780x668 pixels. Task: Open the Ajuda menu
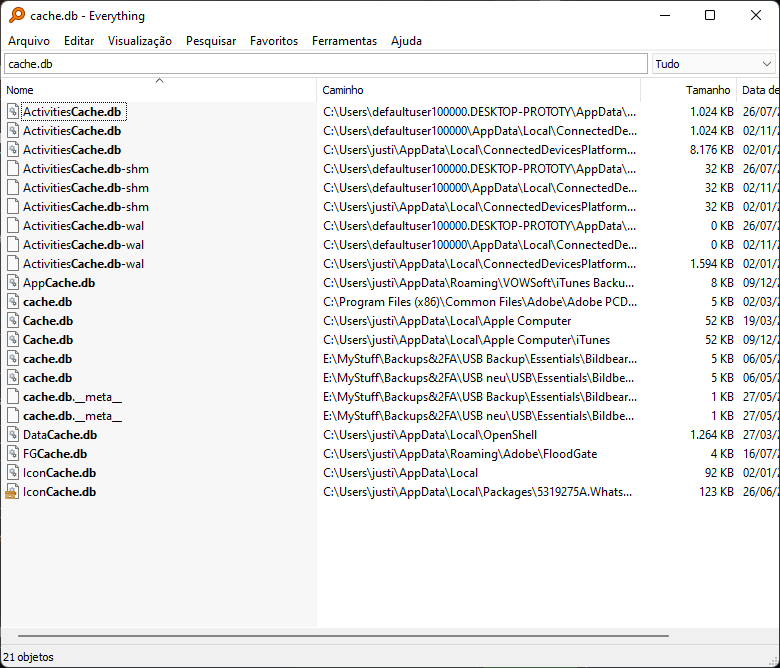click(x=406, y=41)
